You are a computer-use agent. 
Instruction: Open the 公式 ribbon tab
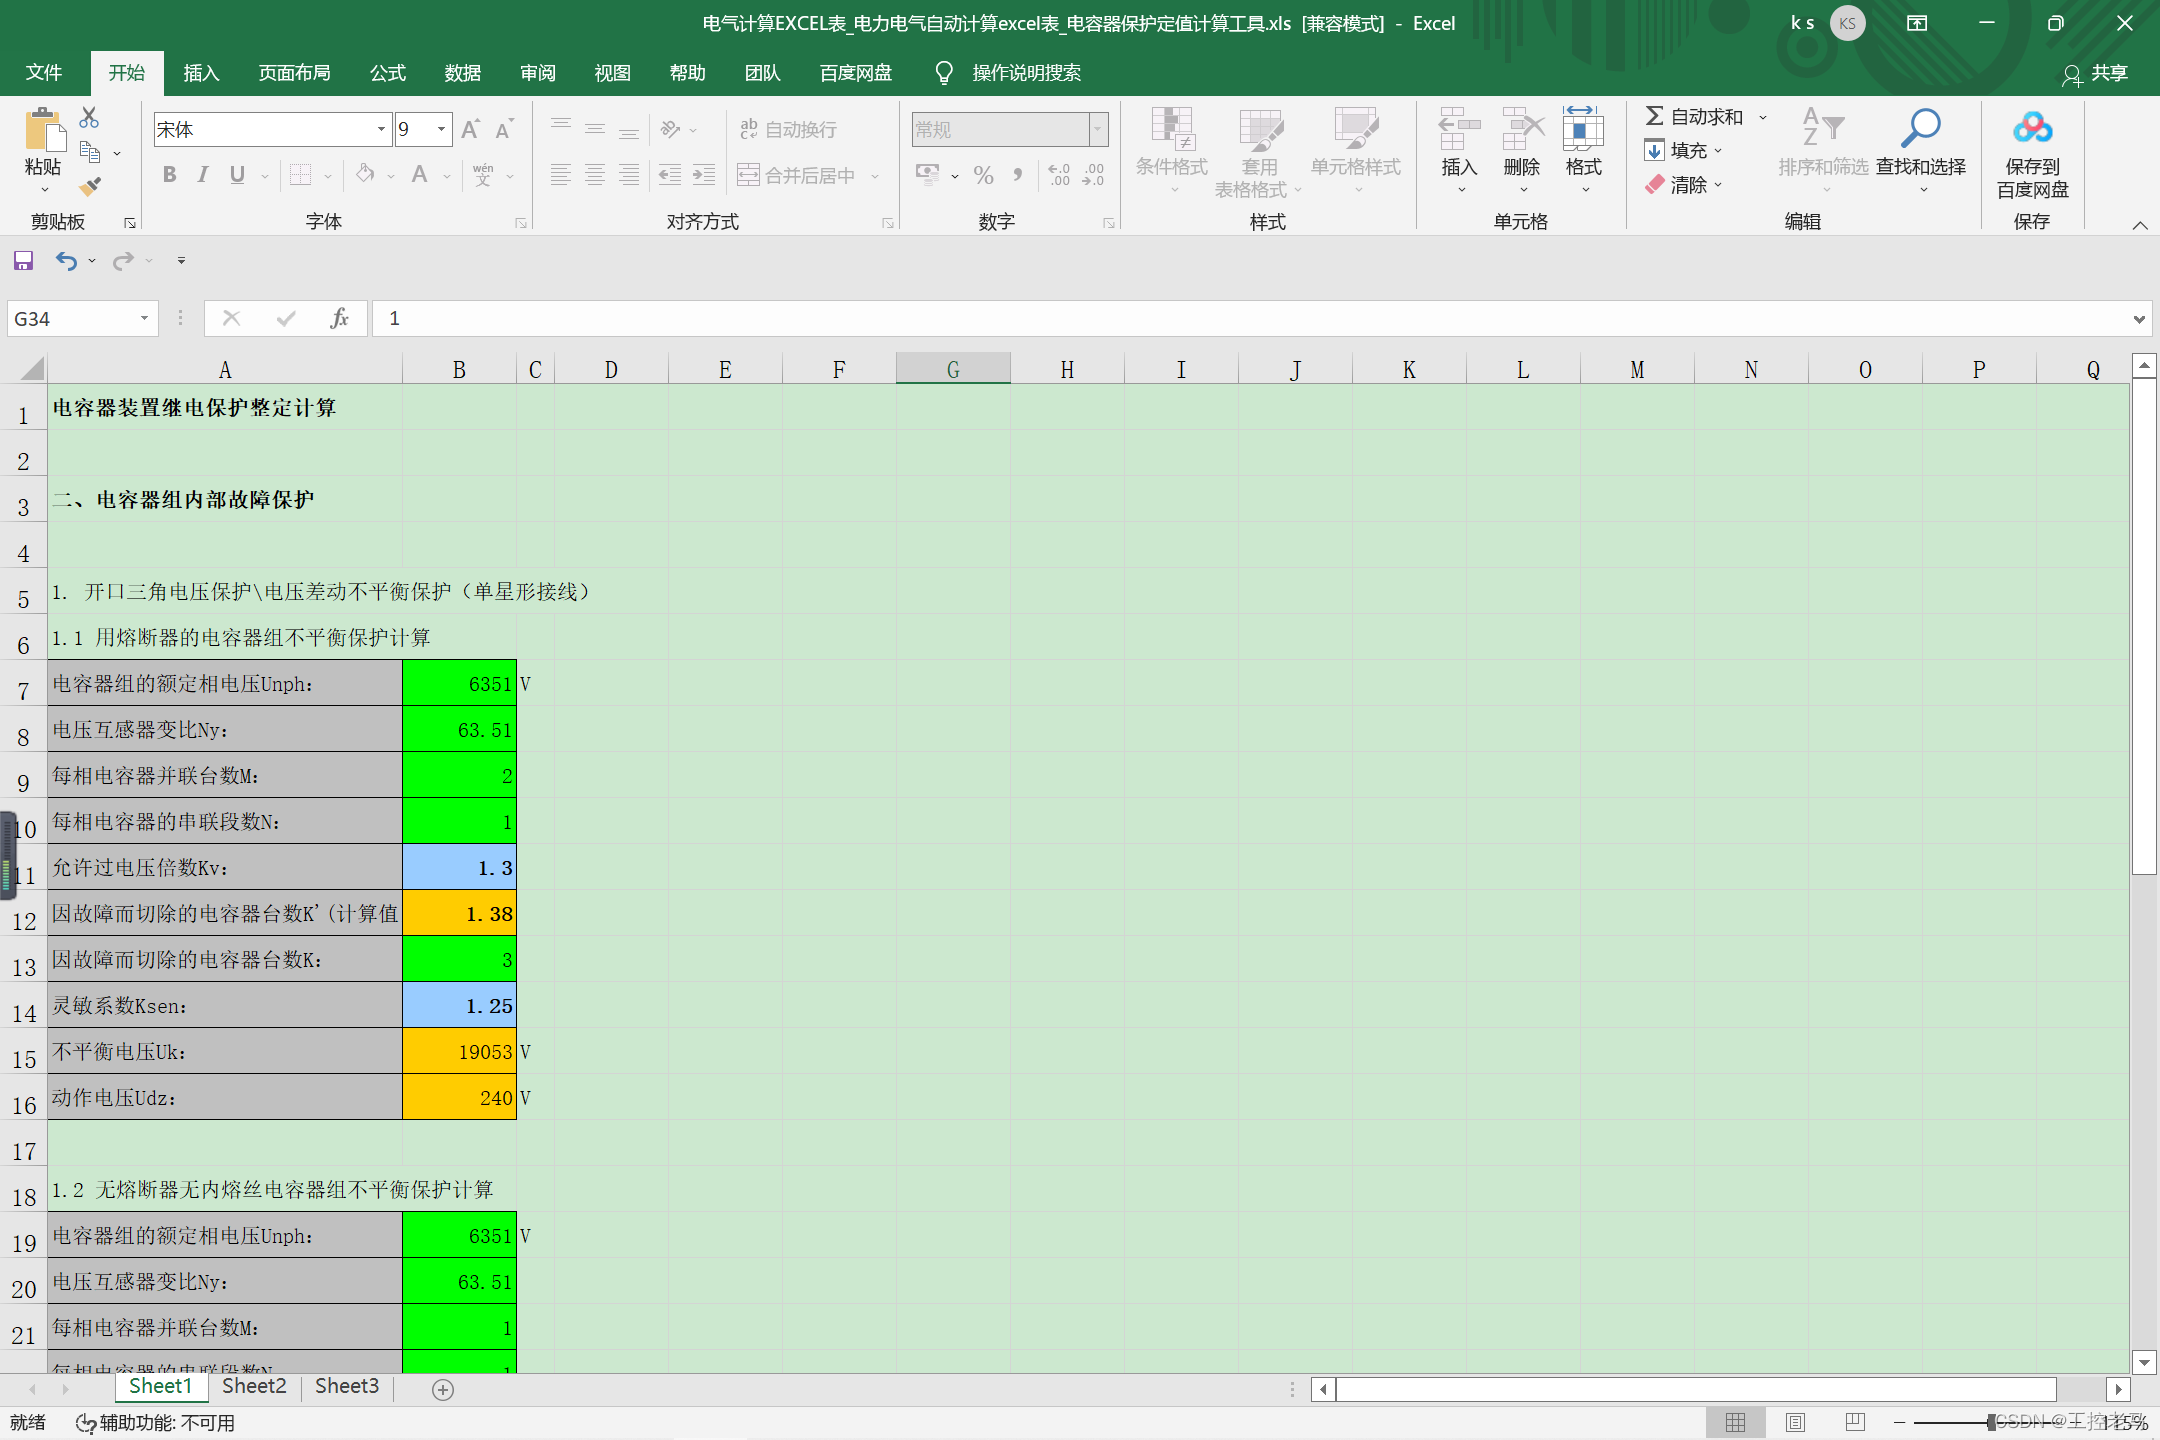coord(387,73)
